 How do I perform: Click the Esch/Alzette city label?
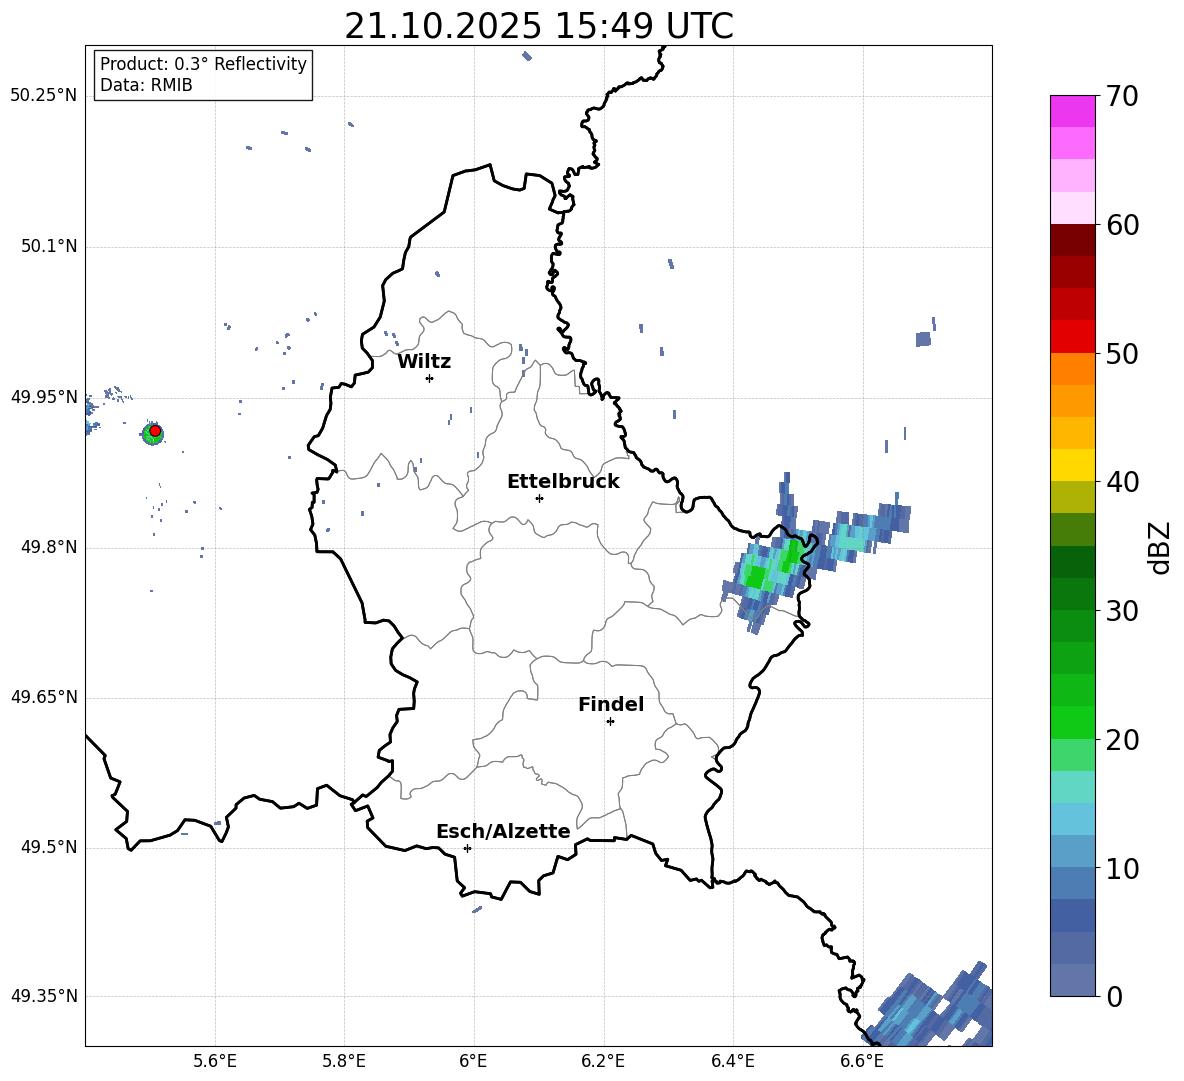pyautogui.click(x=503, y=831)
